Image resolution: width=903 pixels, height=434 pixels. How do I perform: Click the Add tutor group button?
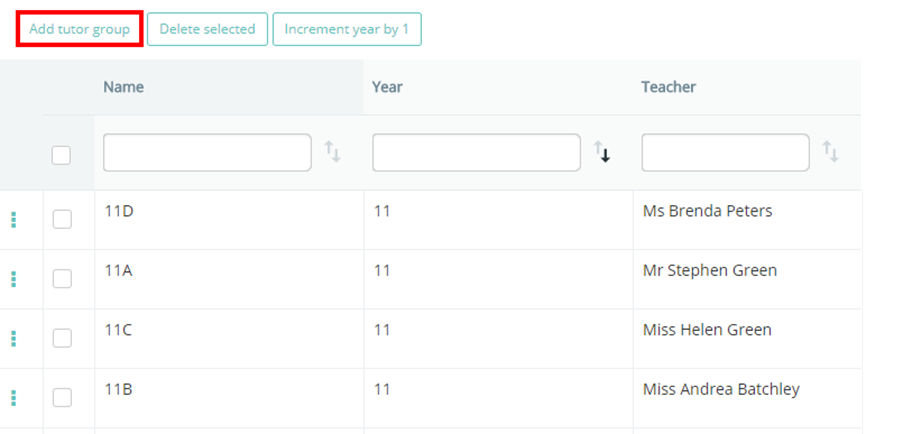(x=79, y=29)
